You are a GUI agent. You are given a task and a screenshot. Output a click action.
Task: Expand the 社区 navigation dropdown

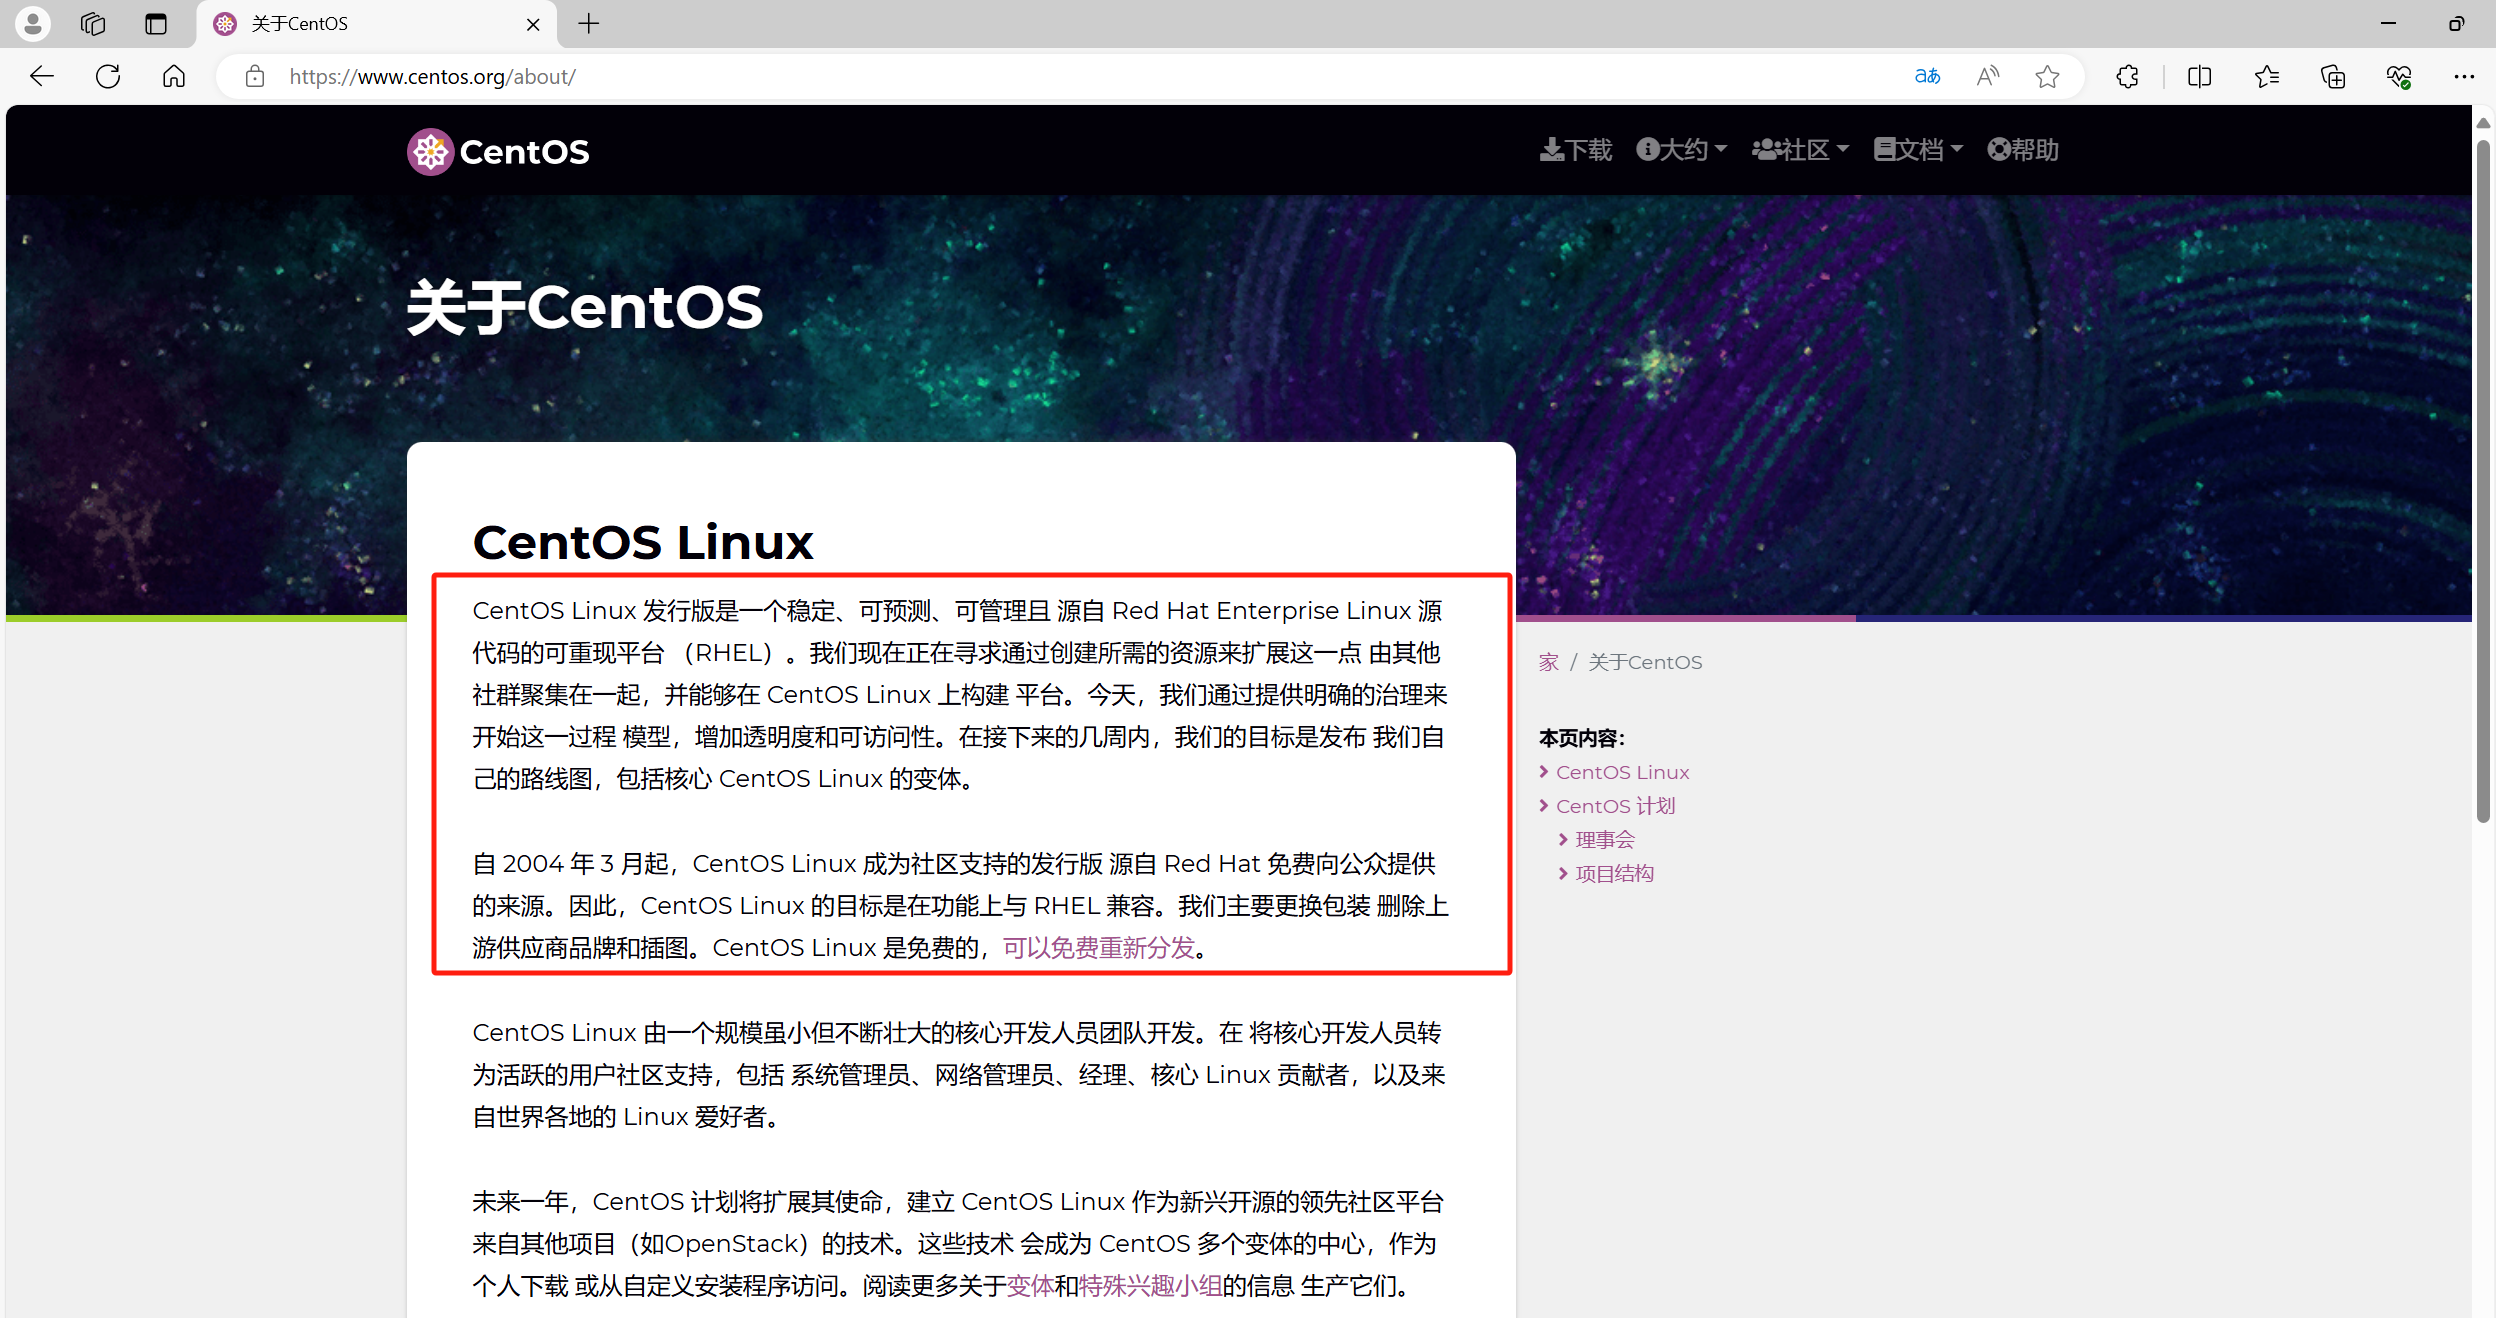1800,150
